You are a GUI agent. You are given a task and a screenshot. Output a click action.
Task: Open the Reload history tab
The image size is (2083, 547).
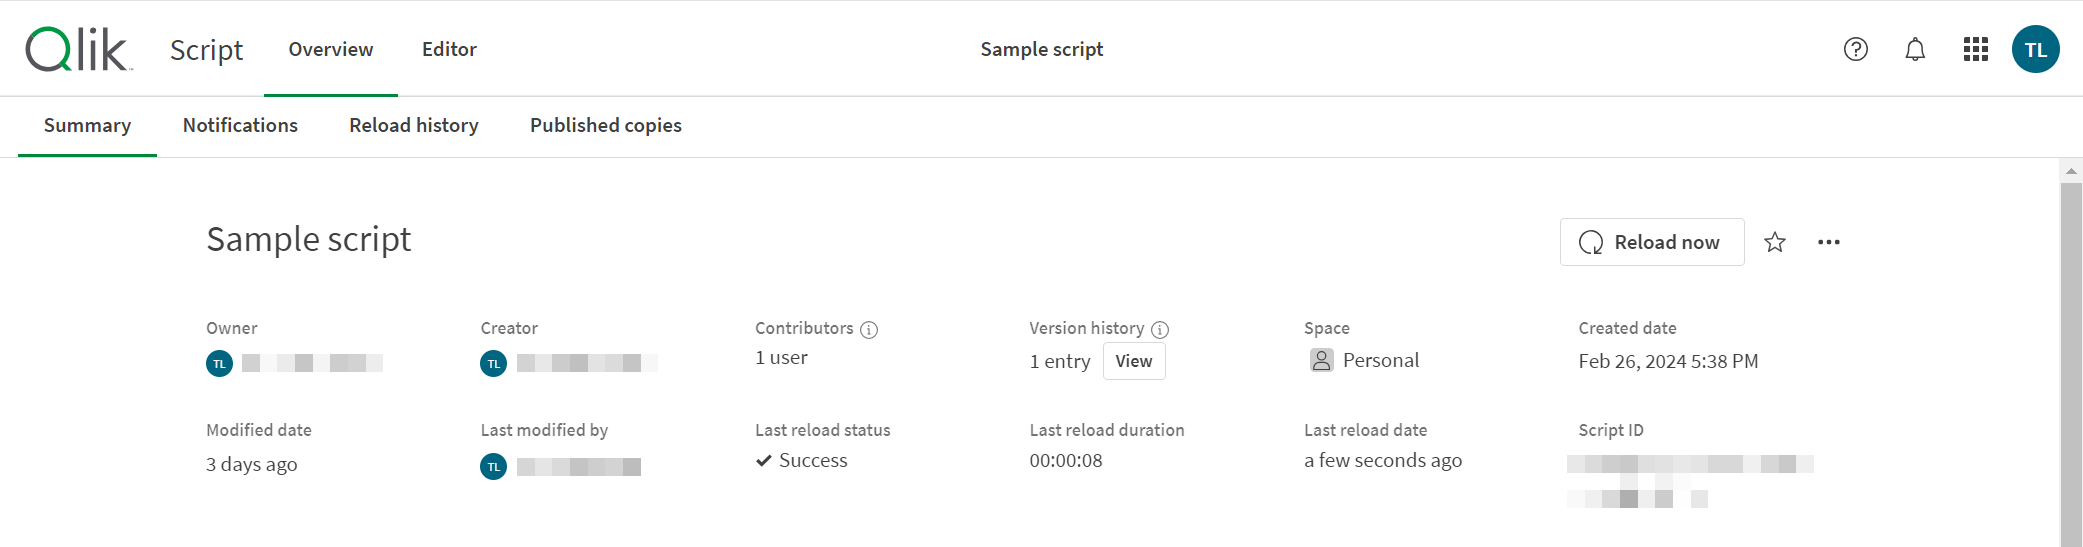coord(414,126)
